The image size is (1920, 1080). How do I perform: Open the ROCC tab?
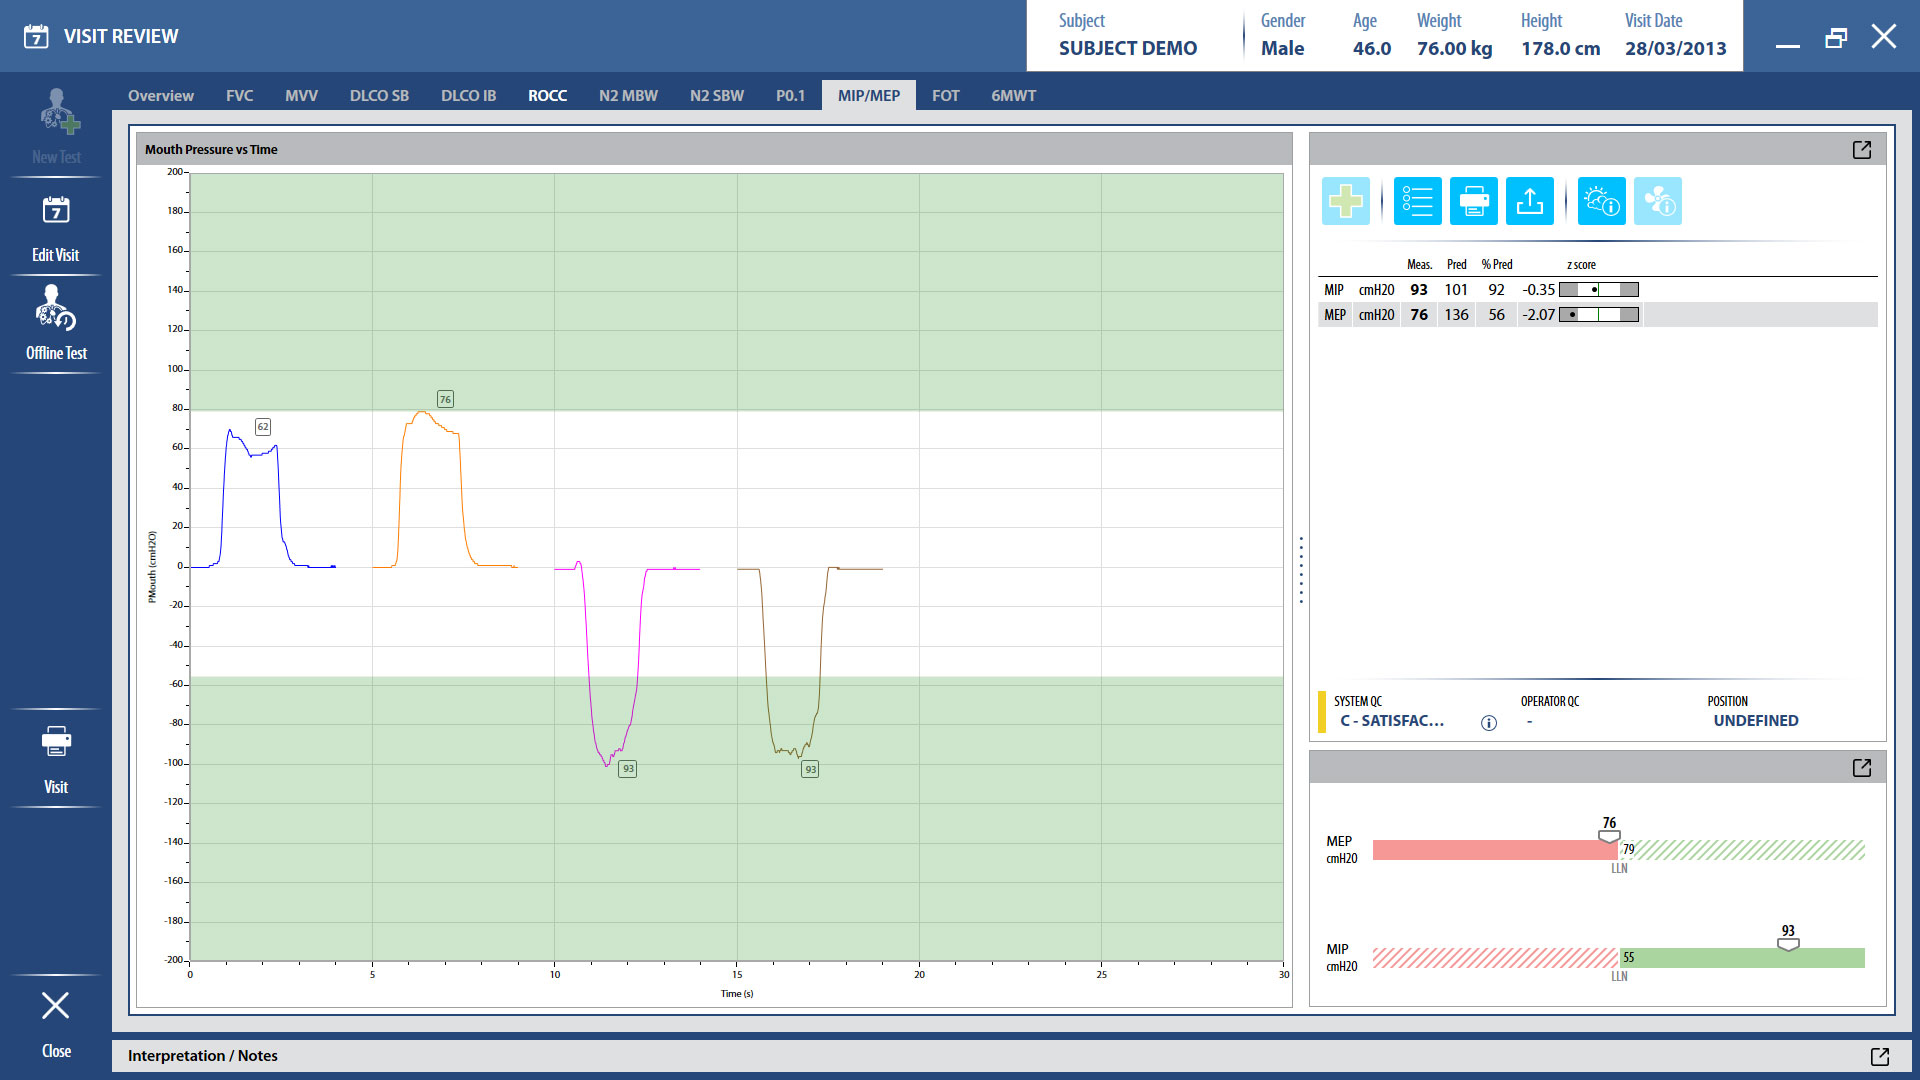tap(547, 96)
